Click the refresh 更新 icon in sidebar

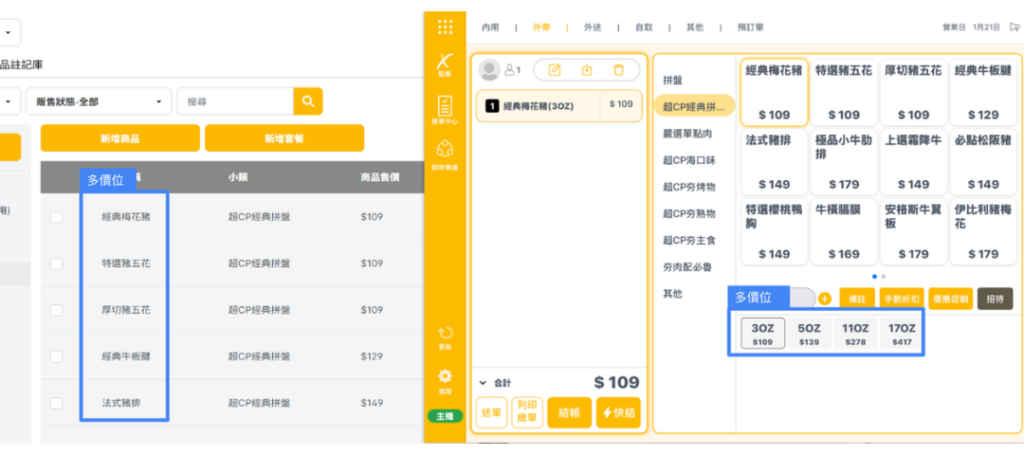pyautogui.click(x=445, y=337)
